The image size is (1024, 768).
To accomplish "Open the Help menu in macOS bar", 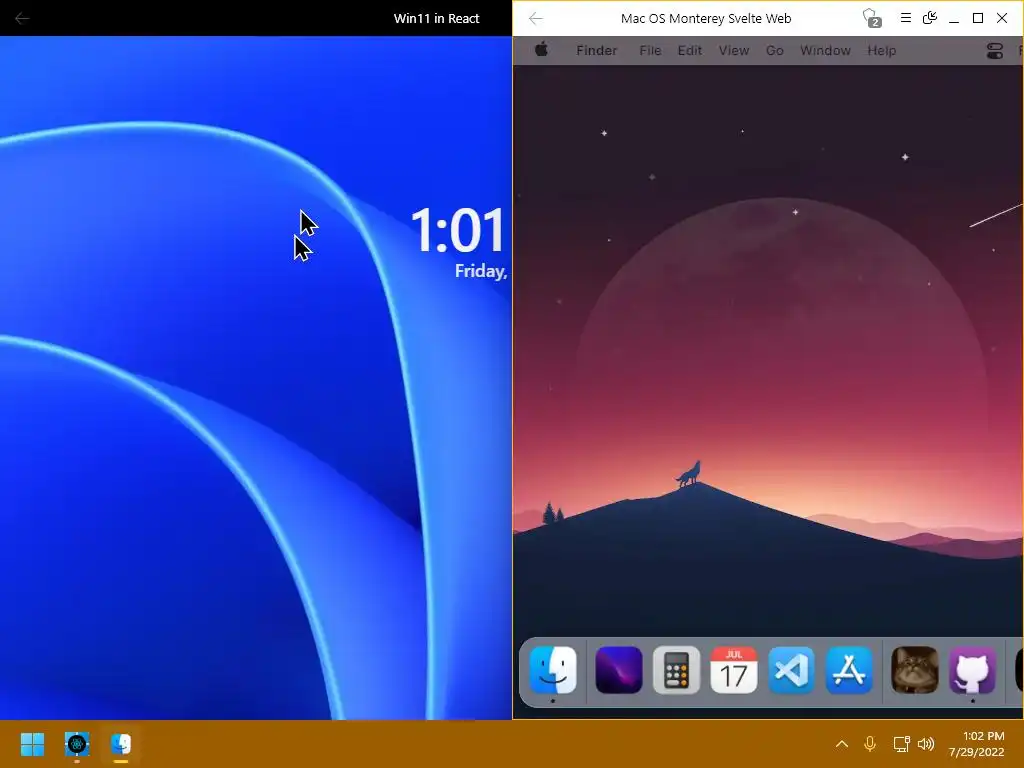I will click(881, 50).
